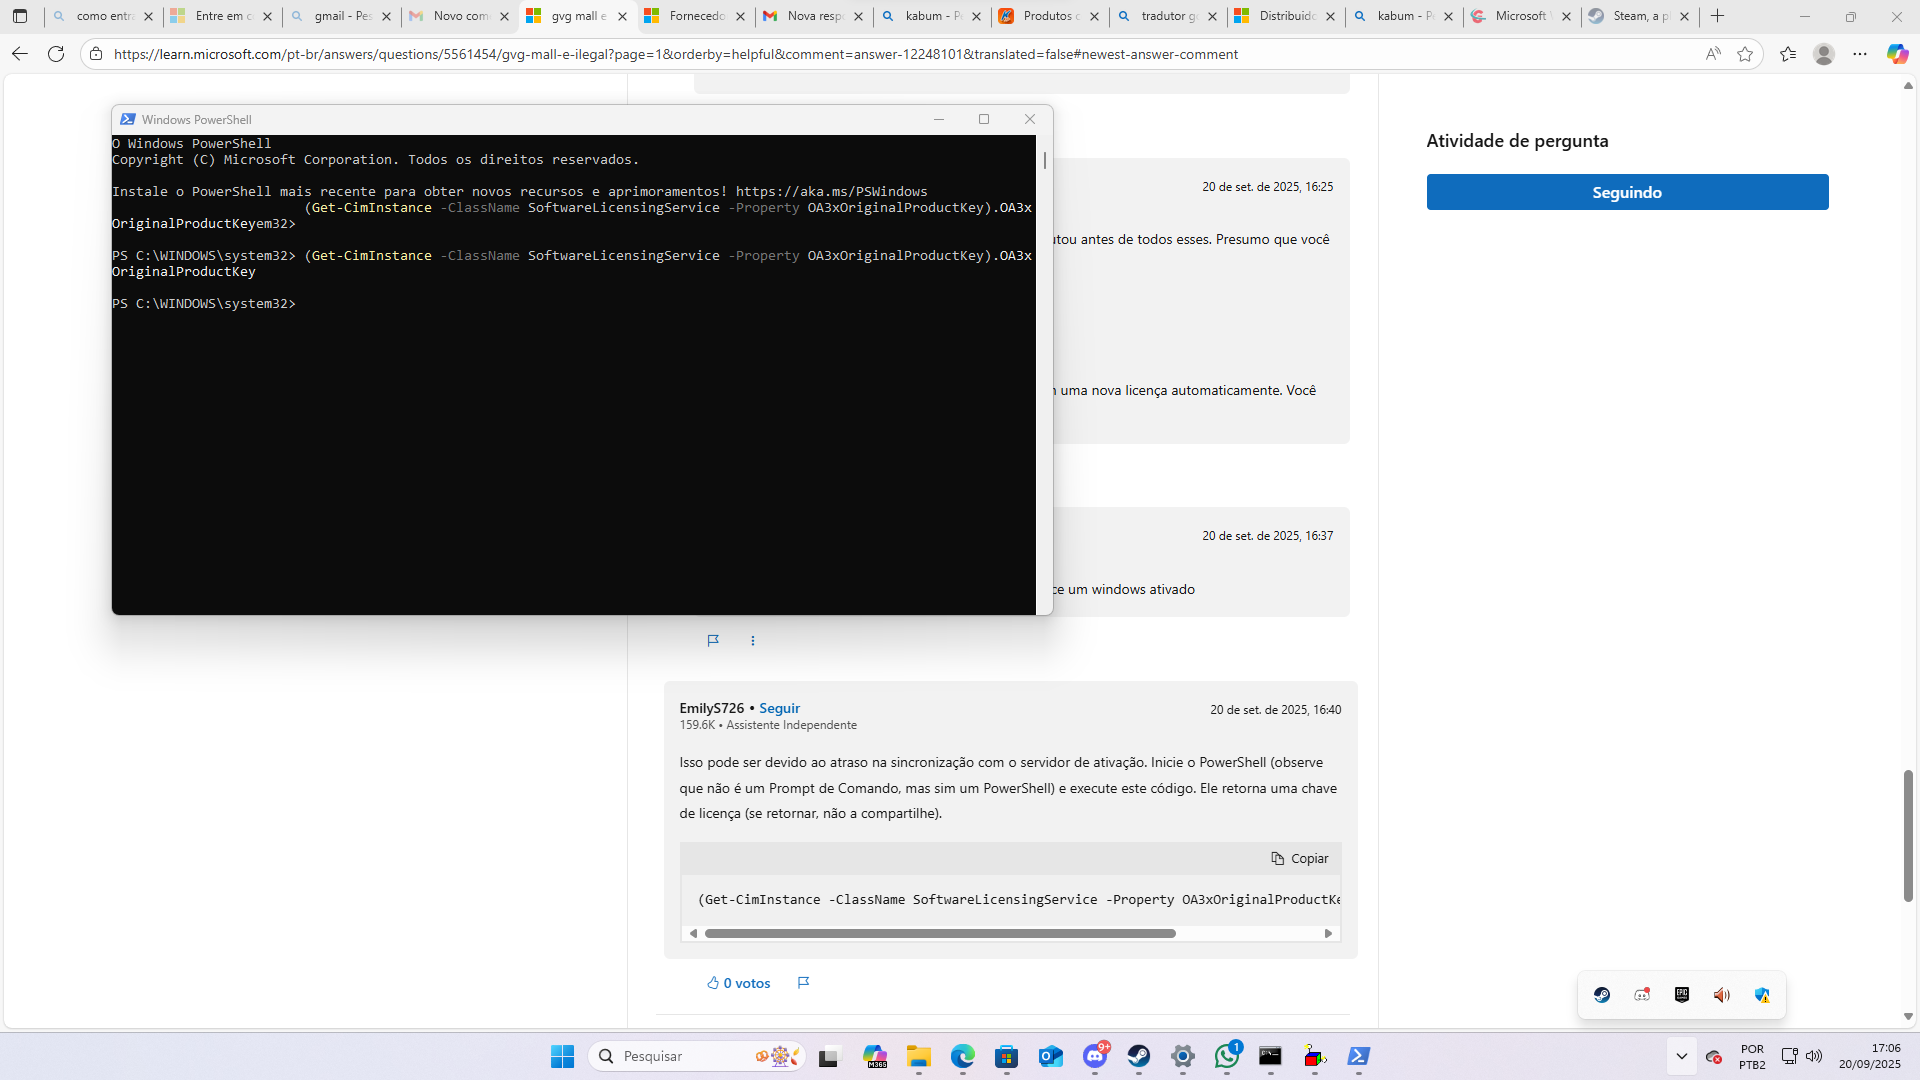
Task: Expand hidden system tray icons chevron
Action: coord(1682,1056)
